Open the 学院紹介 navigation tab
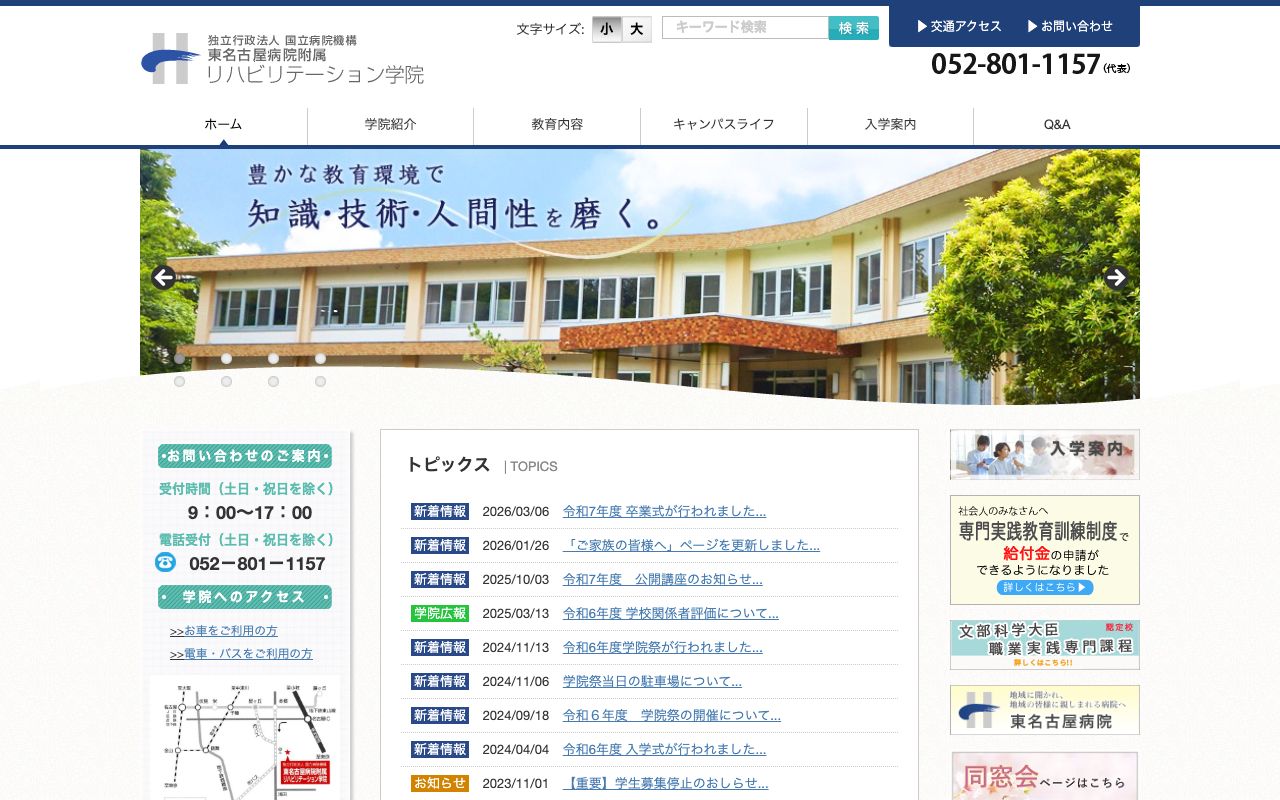 pos(390,125)
